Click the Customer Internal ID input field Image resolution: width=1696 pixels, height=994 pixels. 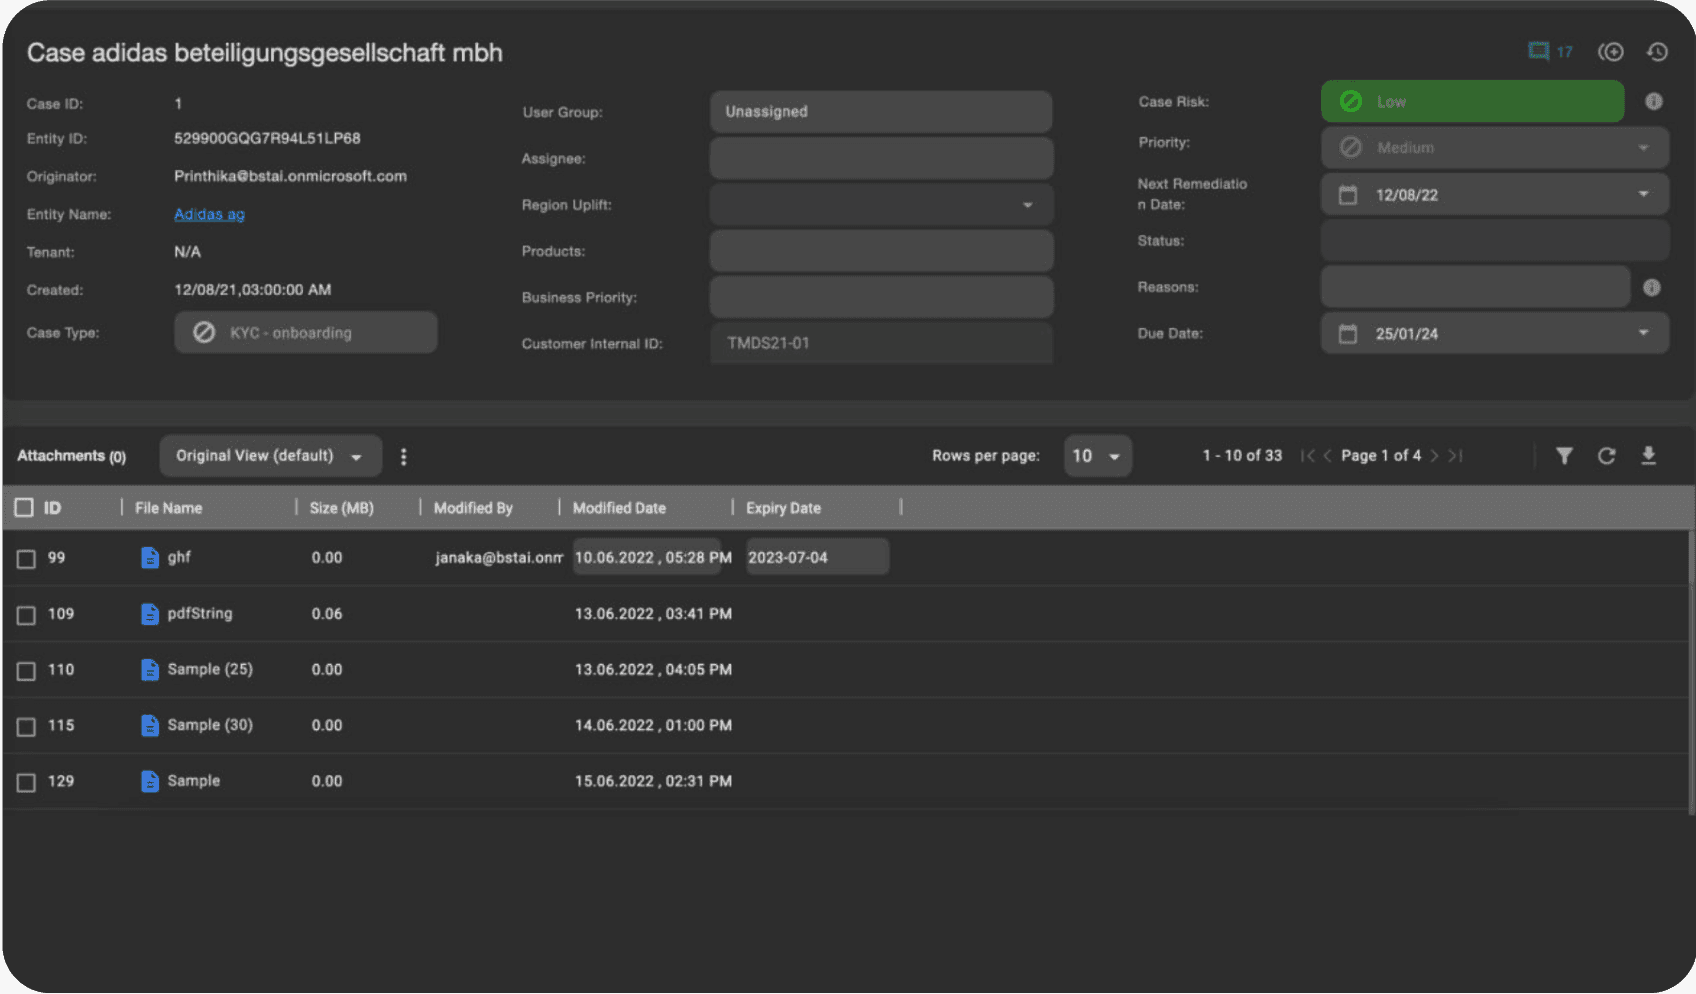tap(881, 343)
